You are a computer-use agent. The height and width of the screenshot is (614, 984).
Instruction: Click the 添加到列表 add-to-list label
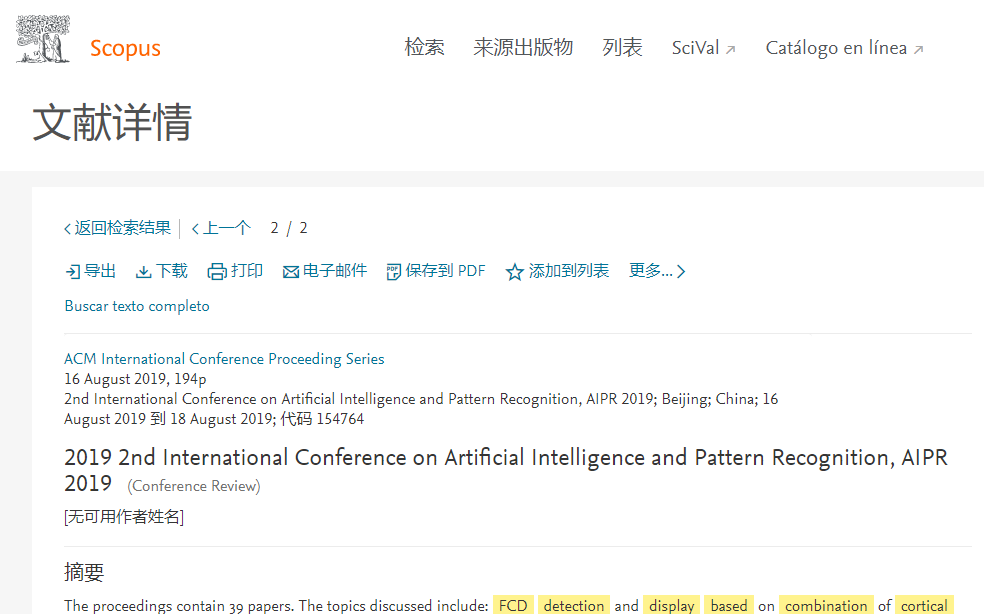(569, 271)
